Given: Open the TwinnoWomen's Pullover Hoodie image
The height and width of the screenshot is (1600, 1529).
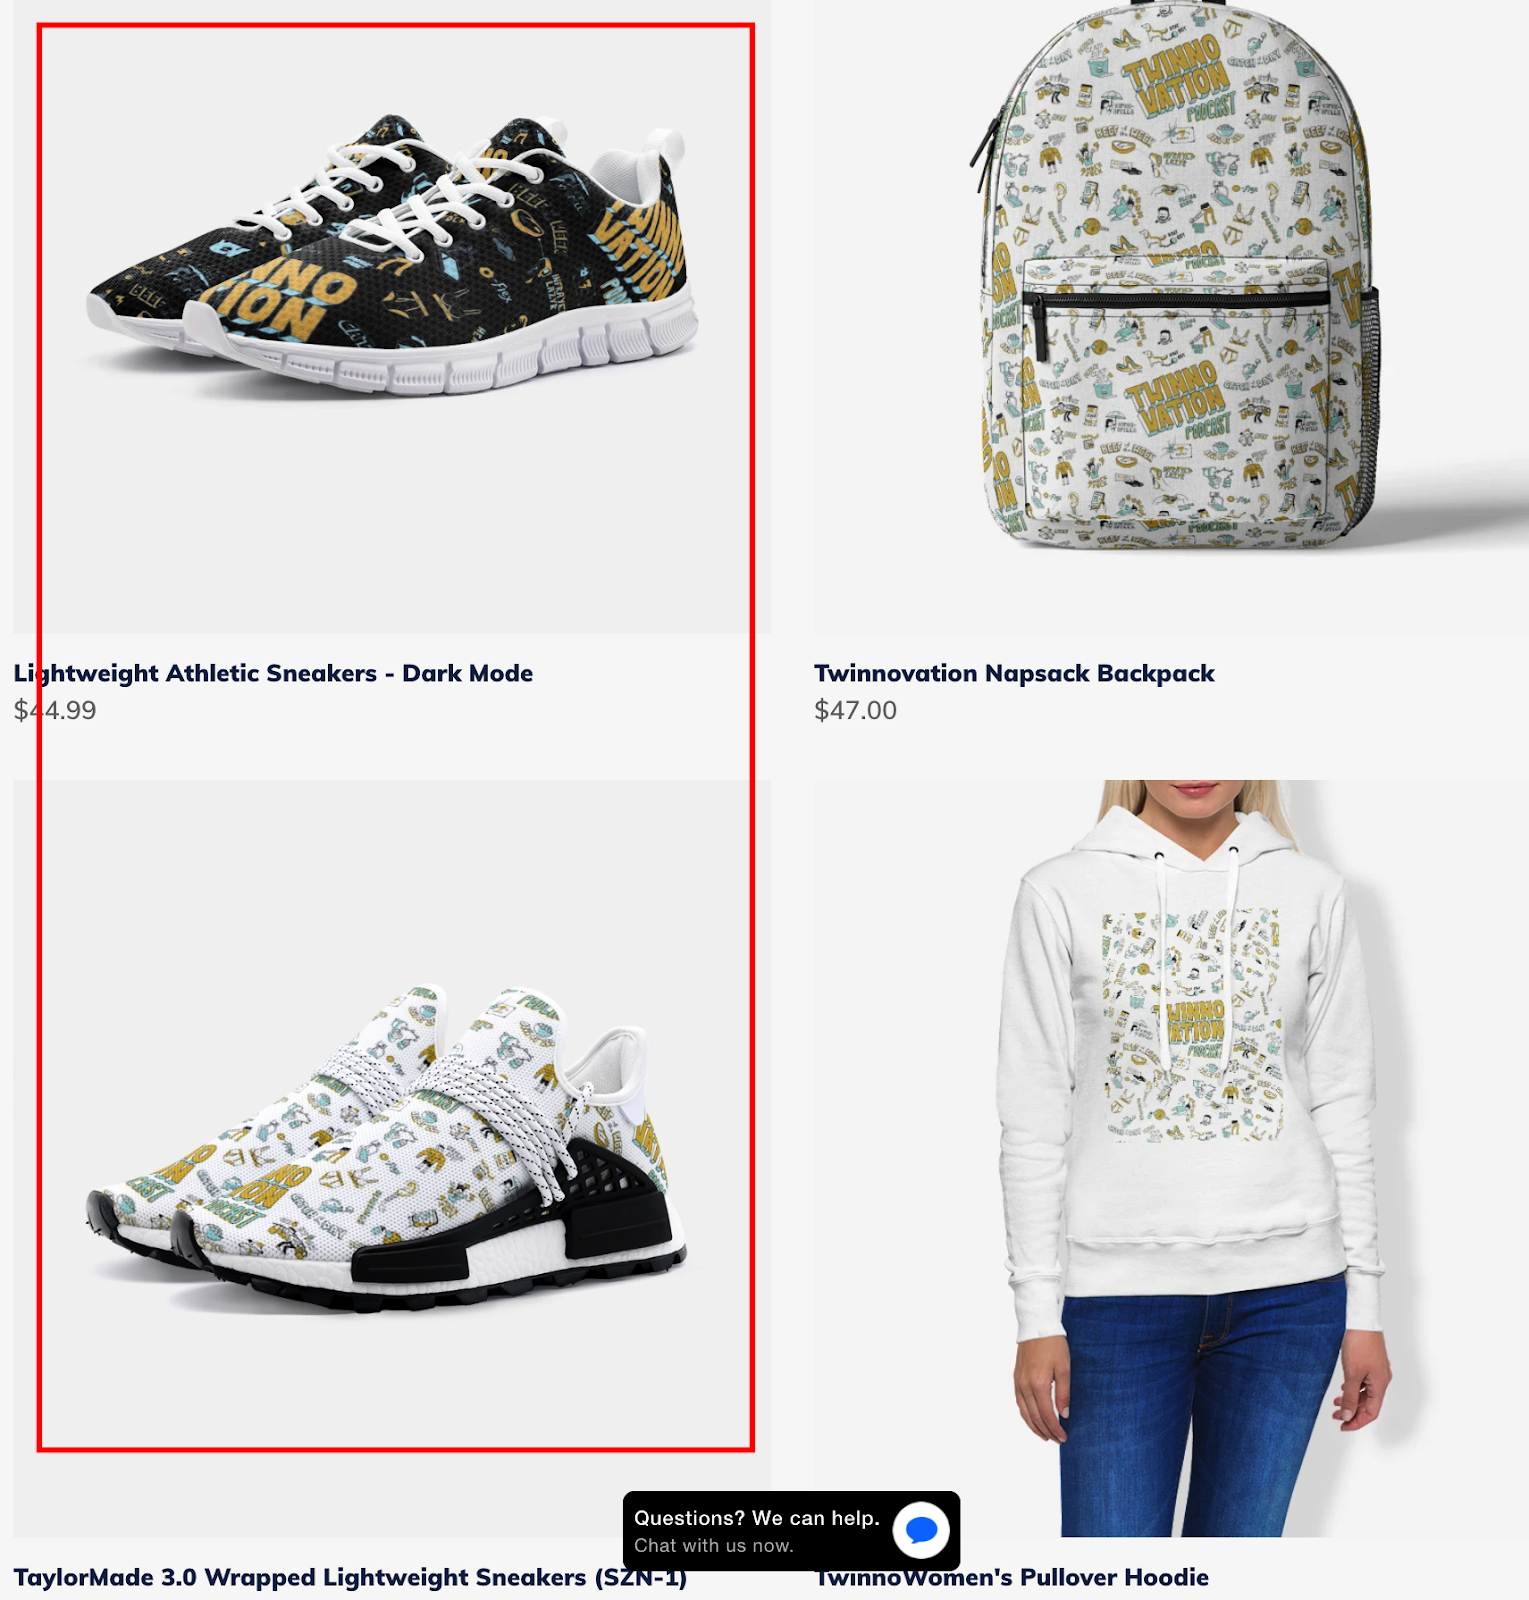Looking at the screenshot, I should click(1171, 1158).
